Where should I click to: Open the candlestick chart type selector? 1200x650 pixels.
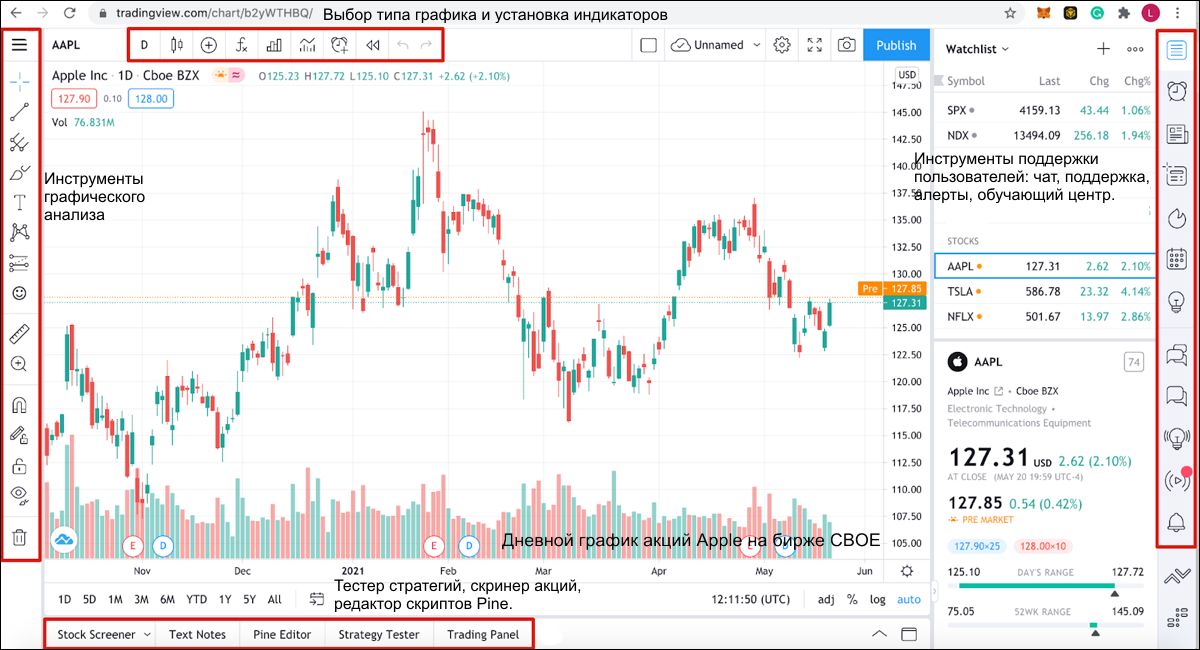(177, 45)
